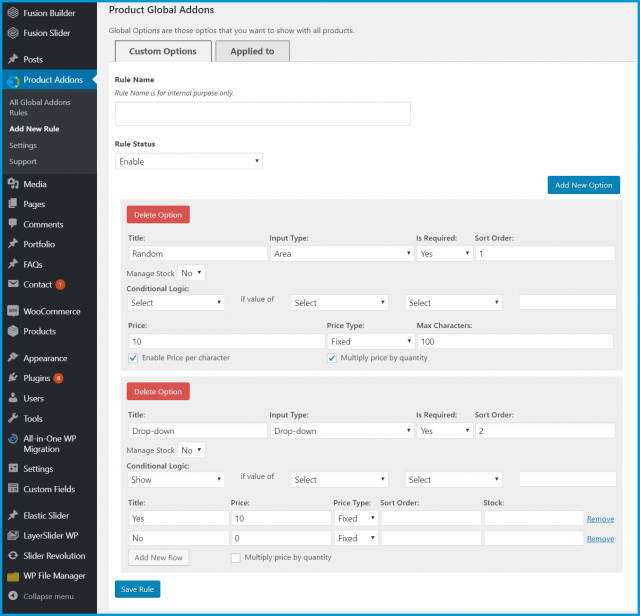Click the Rule Name text field
Screen dimensions: 640x616
point(262,114)
